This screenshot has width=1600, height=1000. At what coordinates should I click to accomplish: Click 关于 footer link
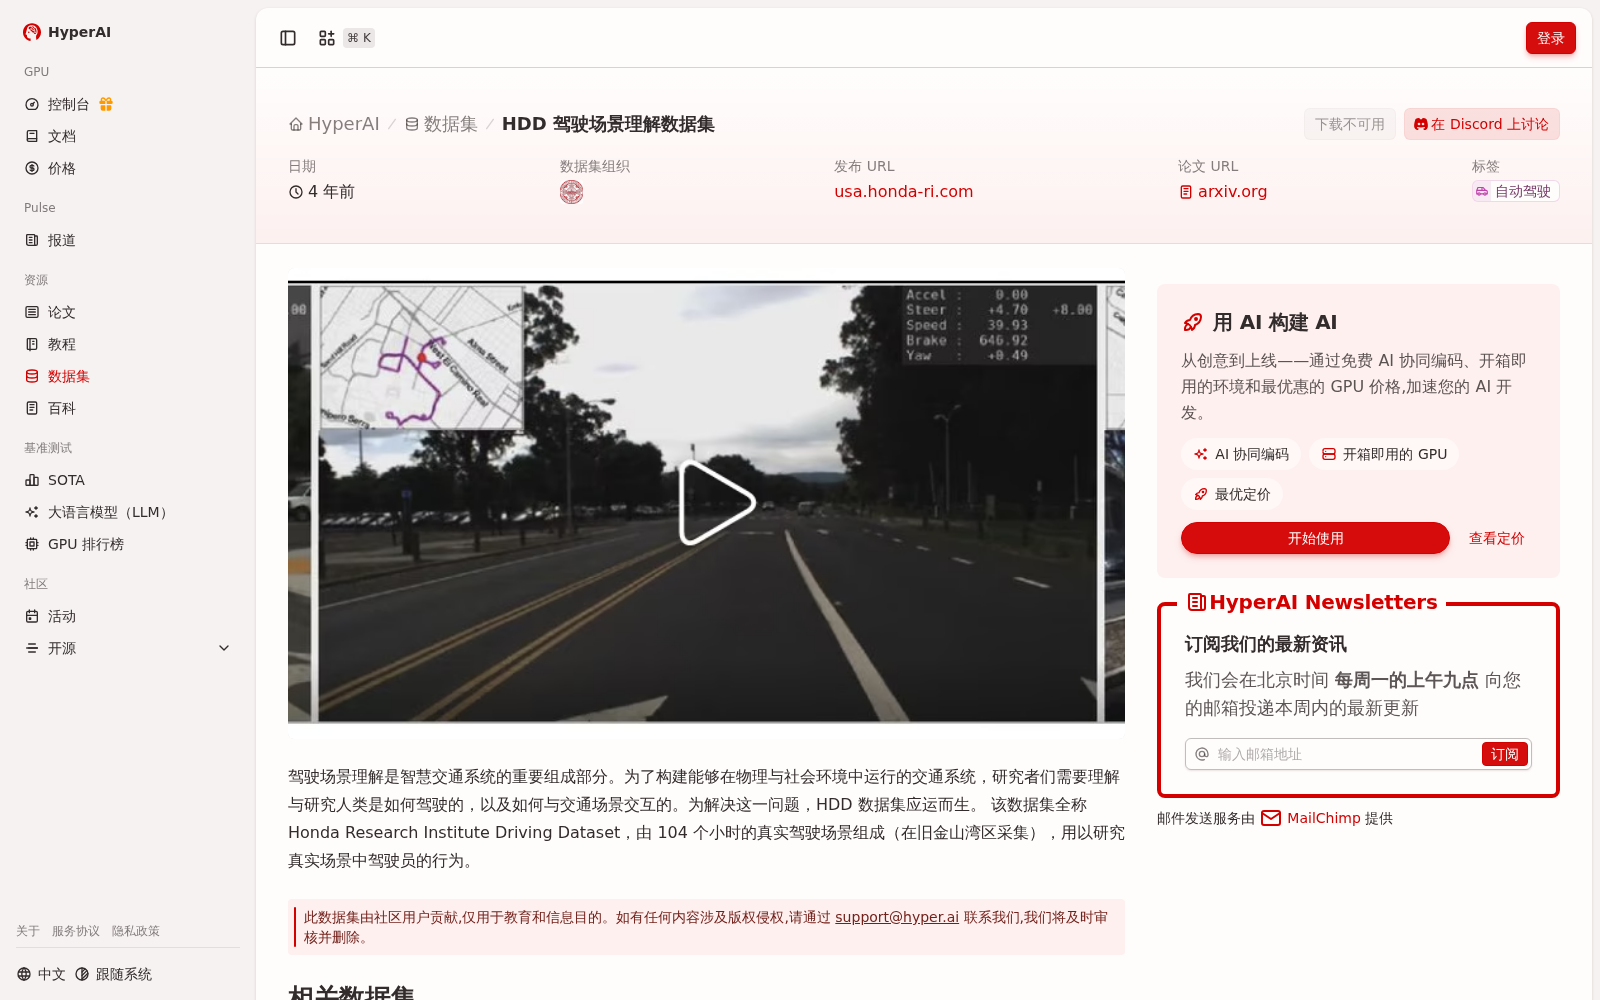pos(28,931)
